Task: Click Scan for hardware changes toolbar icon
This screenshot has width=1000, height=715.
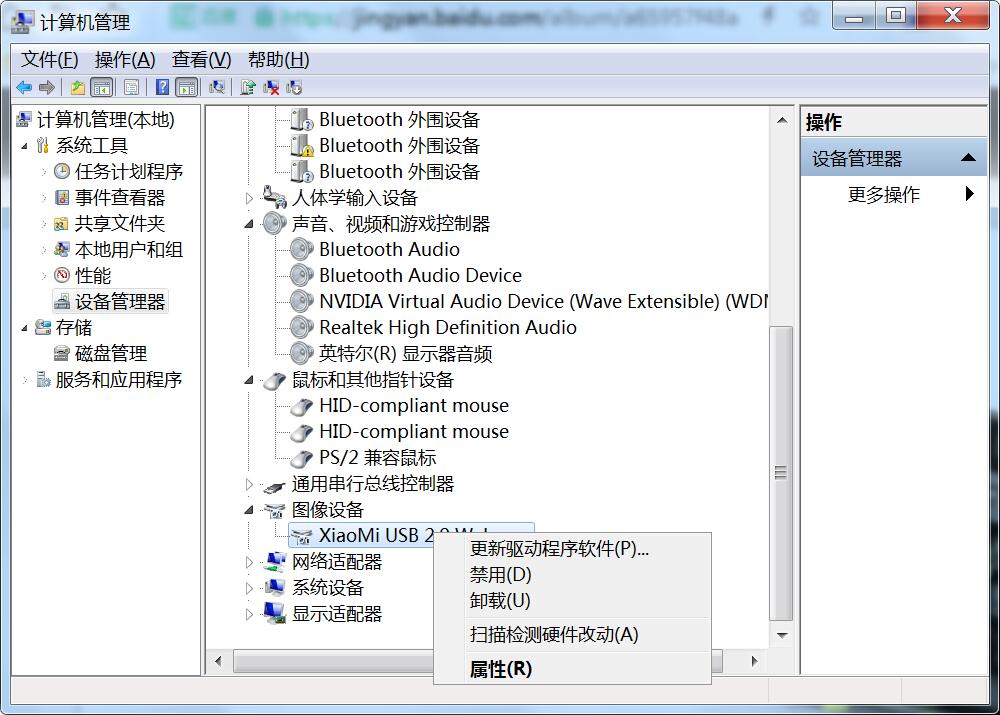Action: click(217, 87)
